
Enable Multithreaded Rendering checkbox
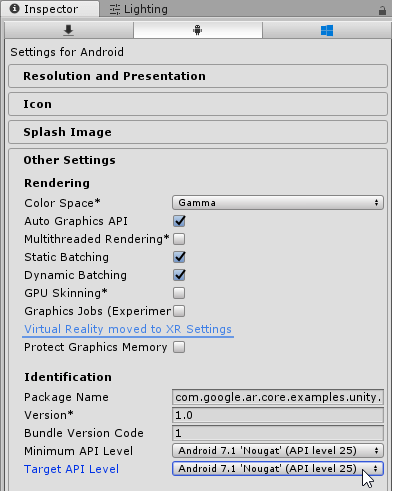[x=179, y=239]
